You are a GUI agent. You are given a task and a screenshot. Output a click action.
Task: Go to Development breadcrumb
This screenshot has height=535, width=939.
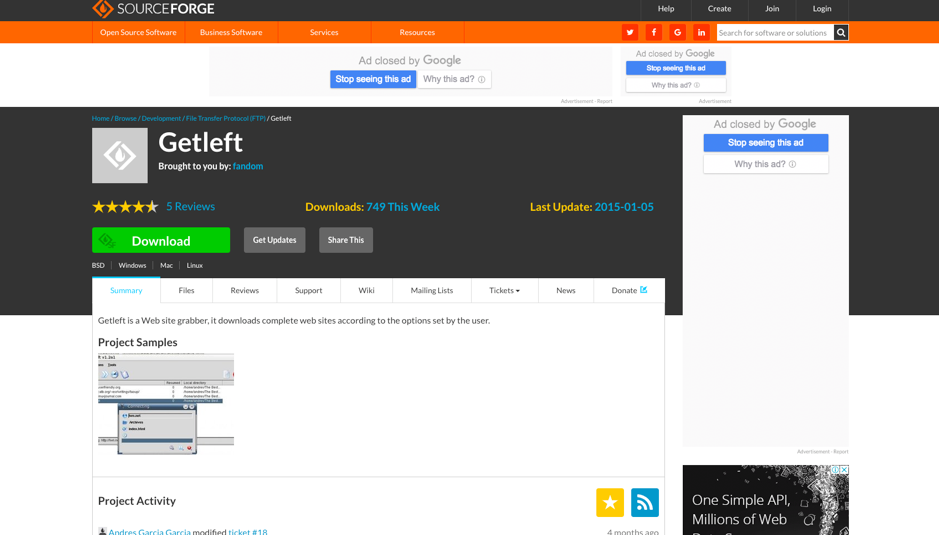click(x=161, y=119)
